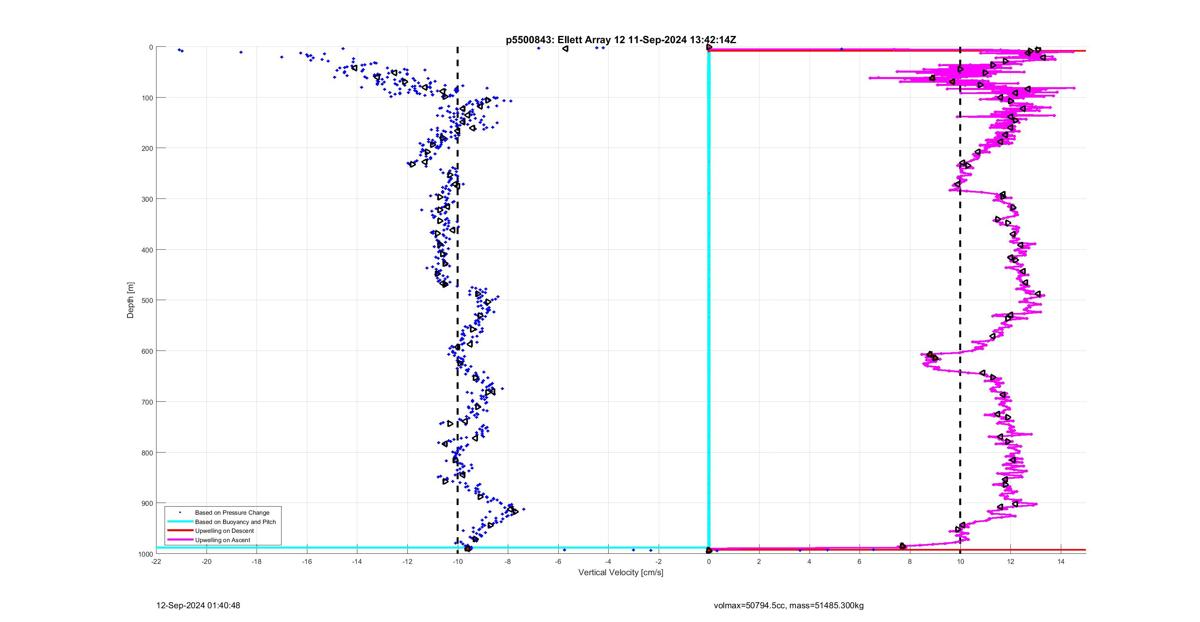The width and height of the screenshot is (1200, 622).
Task: Click the 1000 depth tick label
Action: [x=144, y=554]
